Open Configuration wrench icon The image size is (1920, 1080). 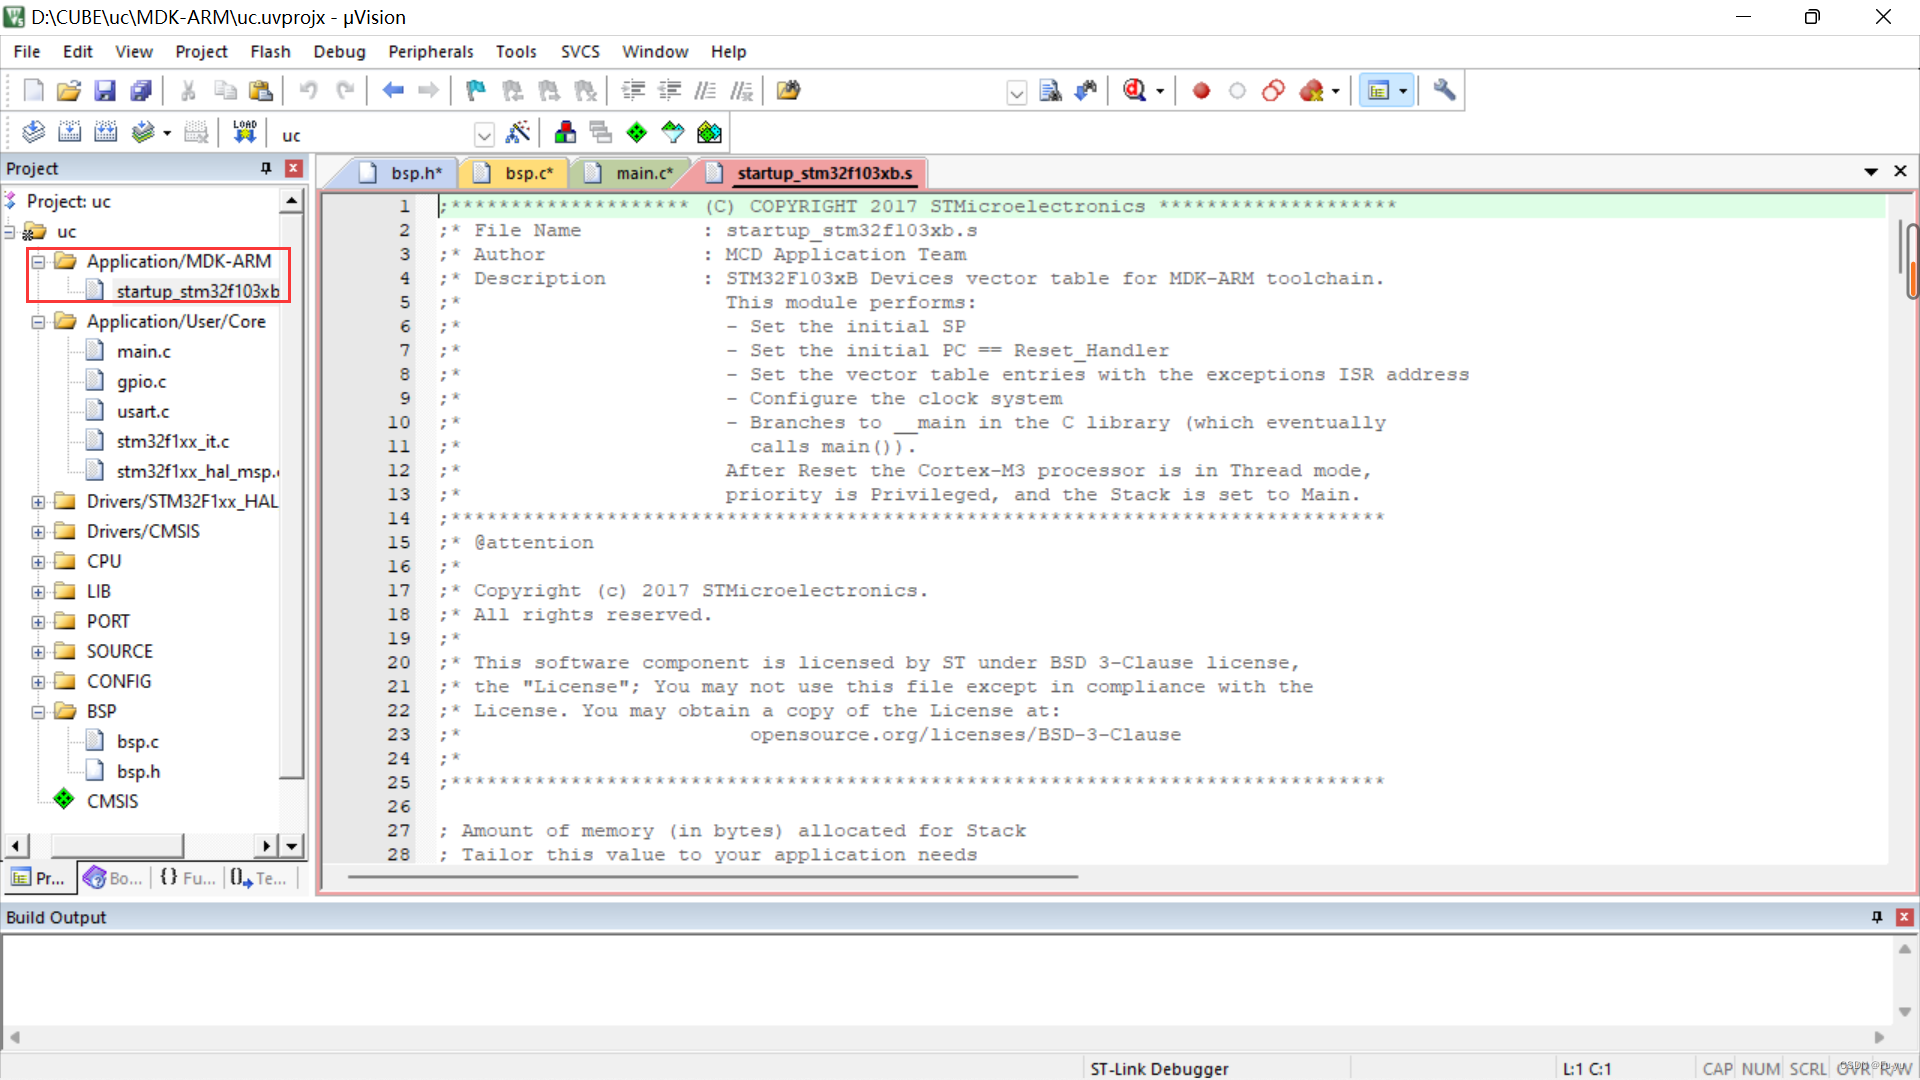1444,91
